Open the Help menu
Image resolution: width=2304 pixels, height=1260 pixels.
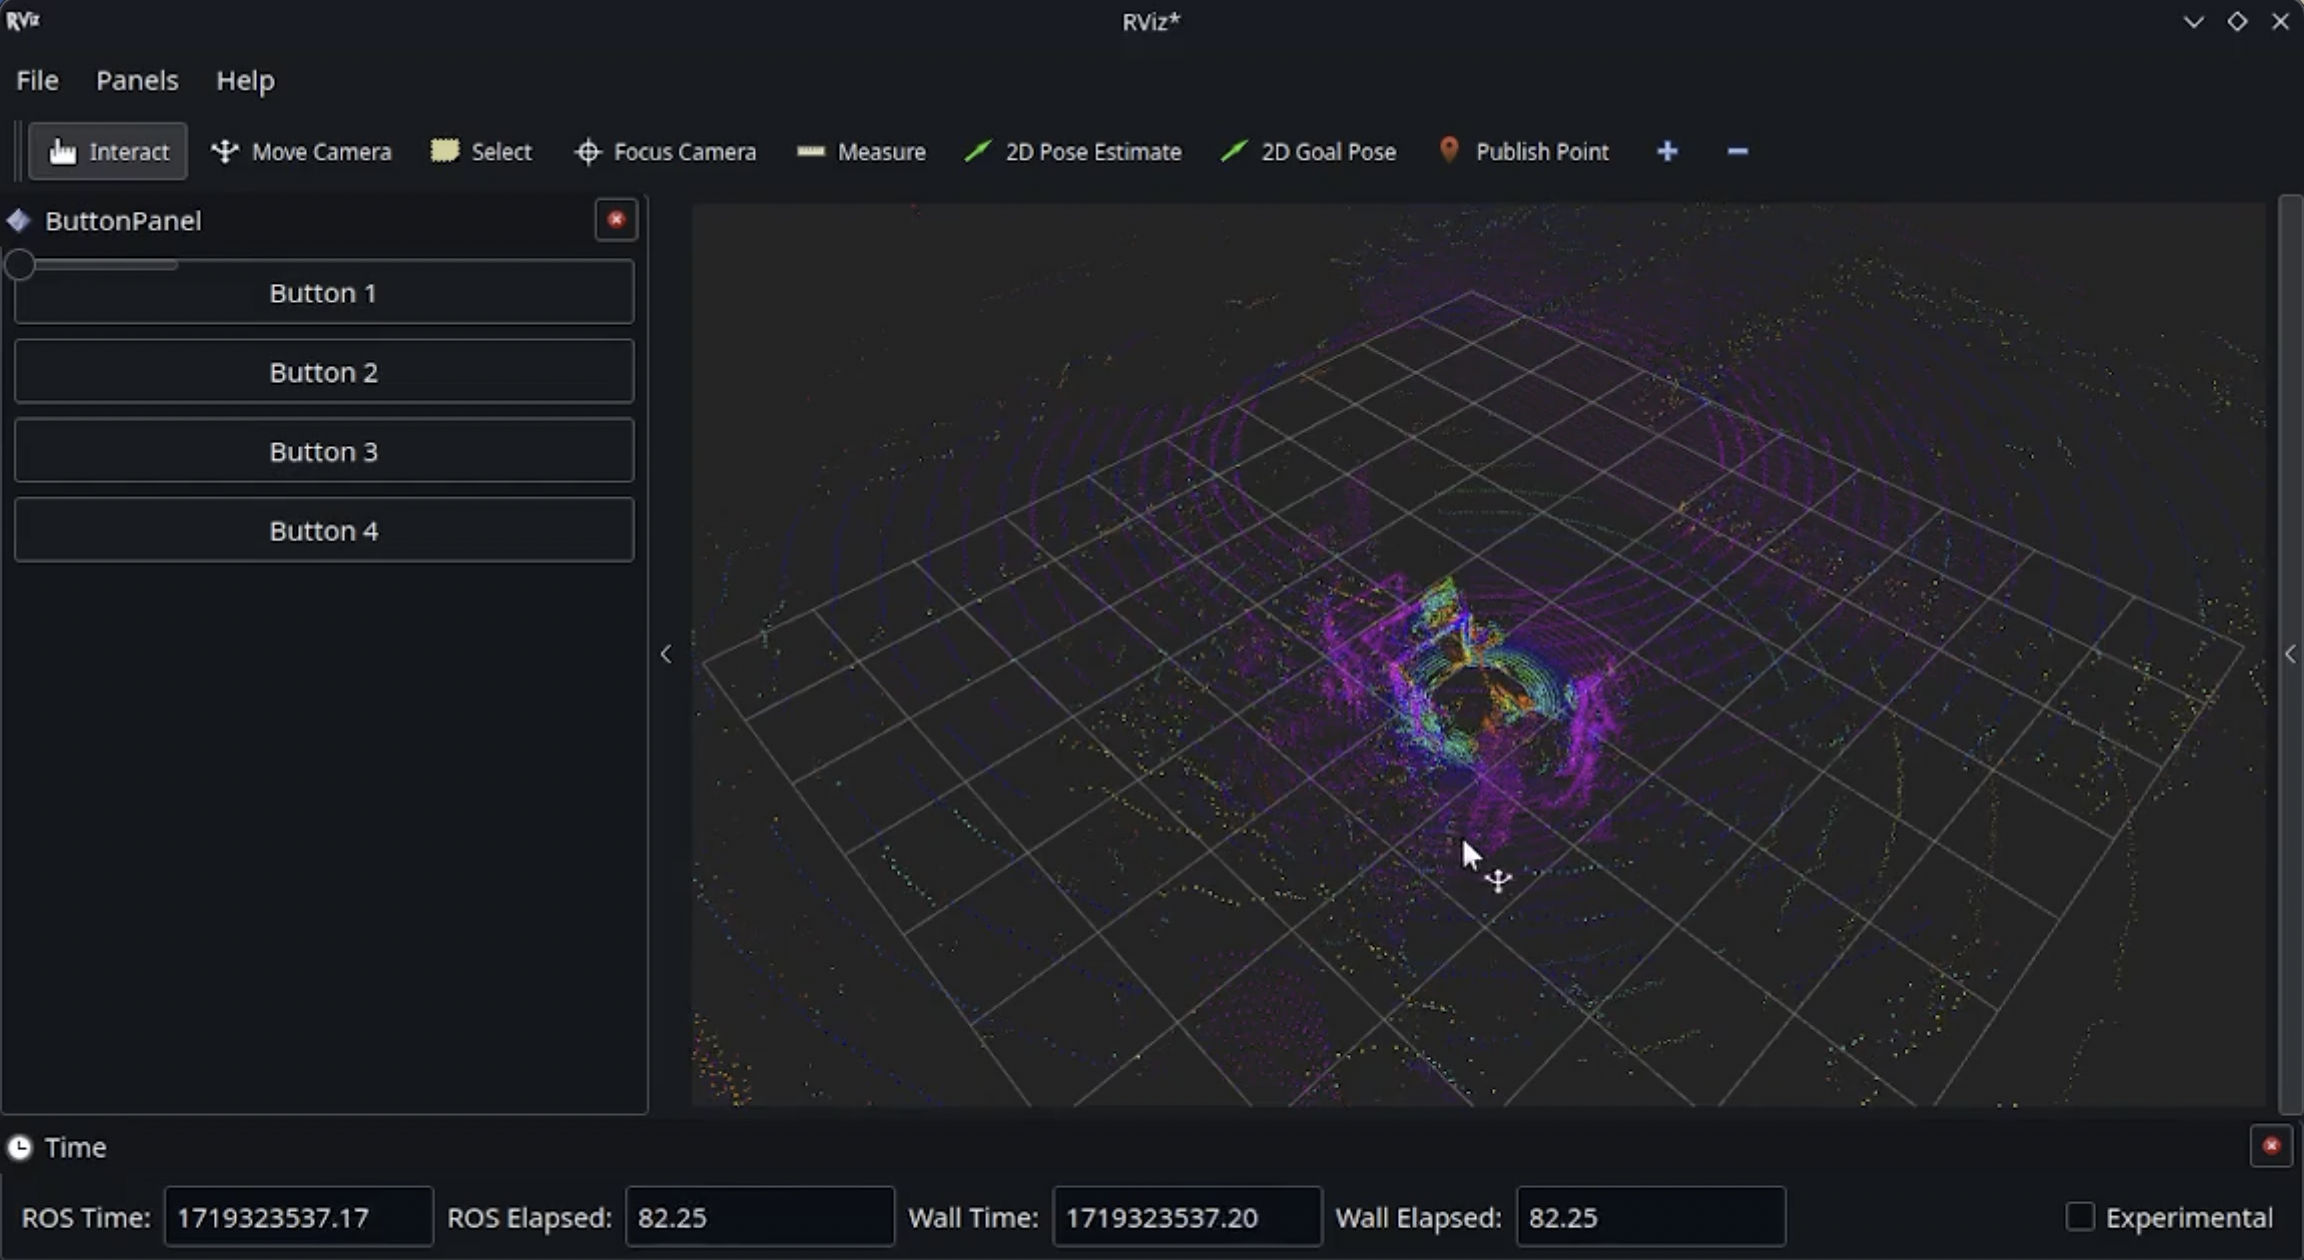tap(245, 80)
